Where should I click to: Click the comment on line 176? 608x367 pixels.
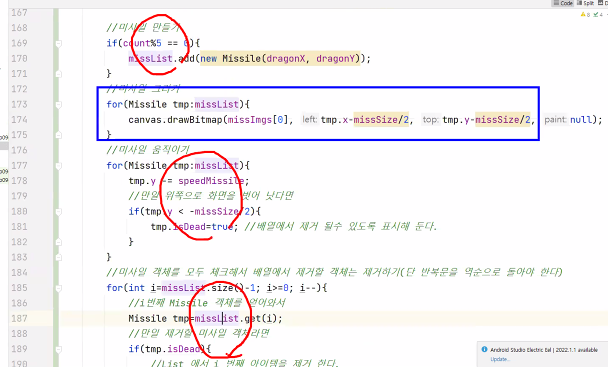[x=148, y=150]
